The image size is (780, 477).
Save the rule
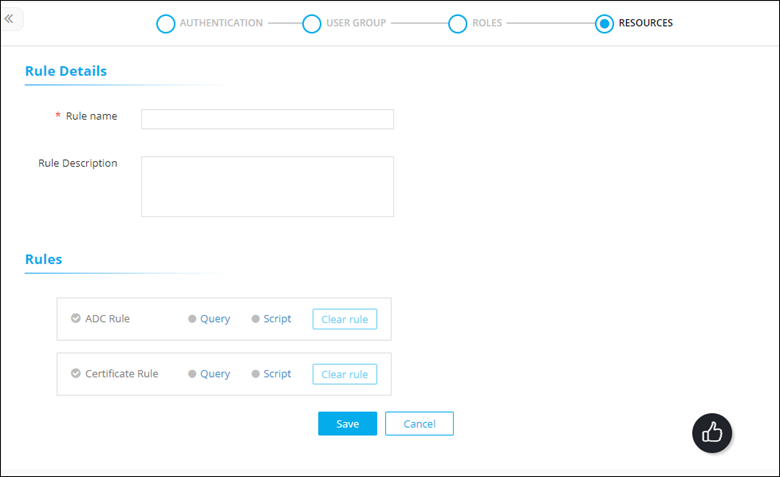(x=347, y=424)
